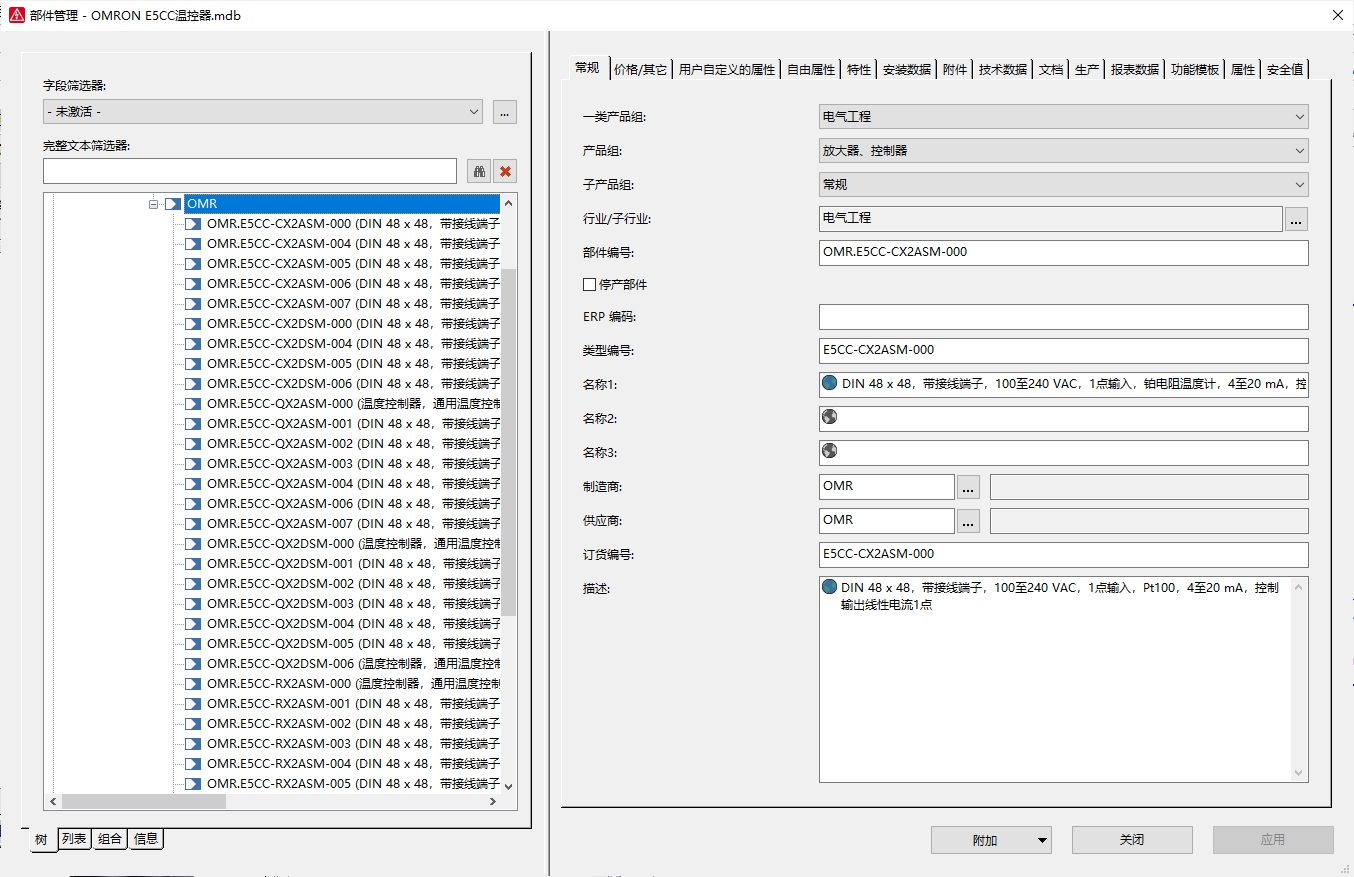1354x877 pixels.
Task: Switch to the 技术数据 tab
Action: tap(1002, 69)
